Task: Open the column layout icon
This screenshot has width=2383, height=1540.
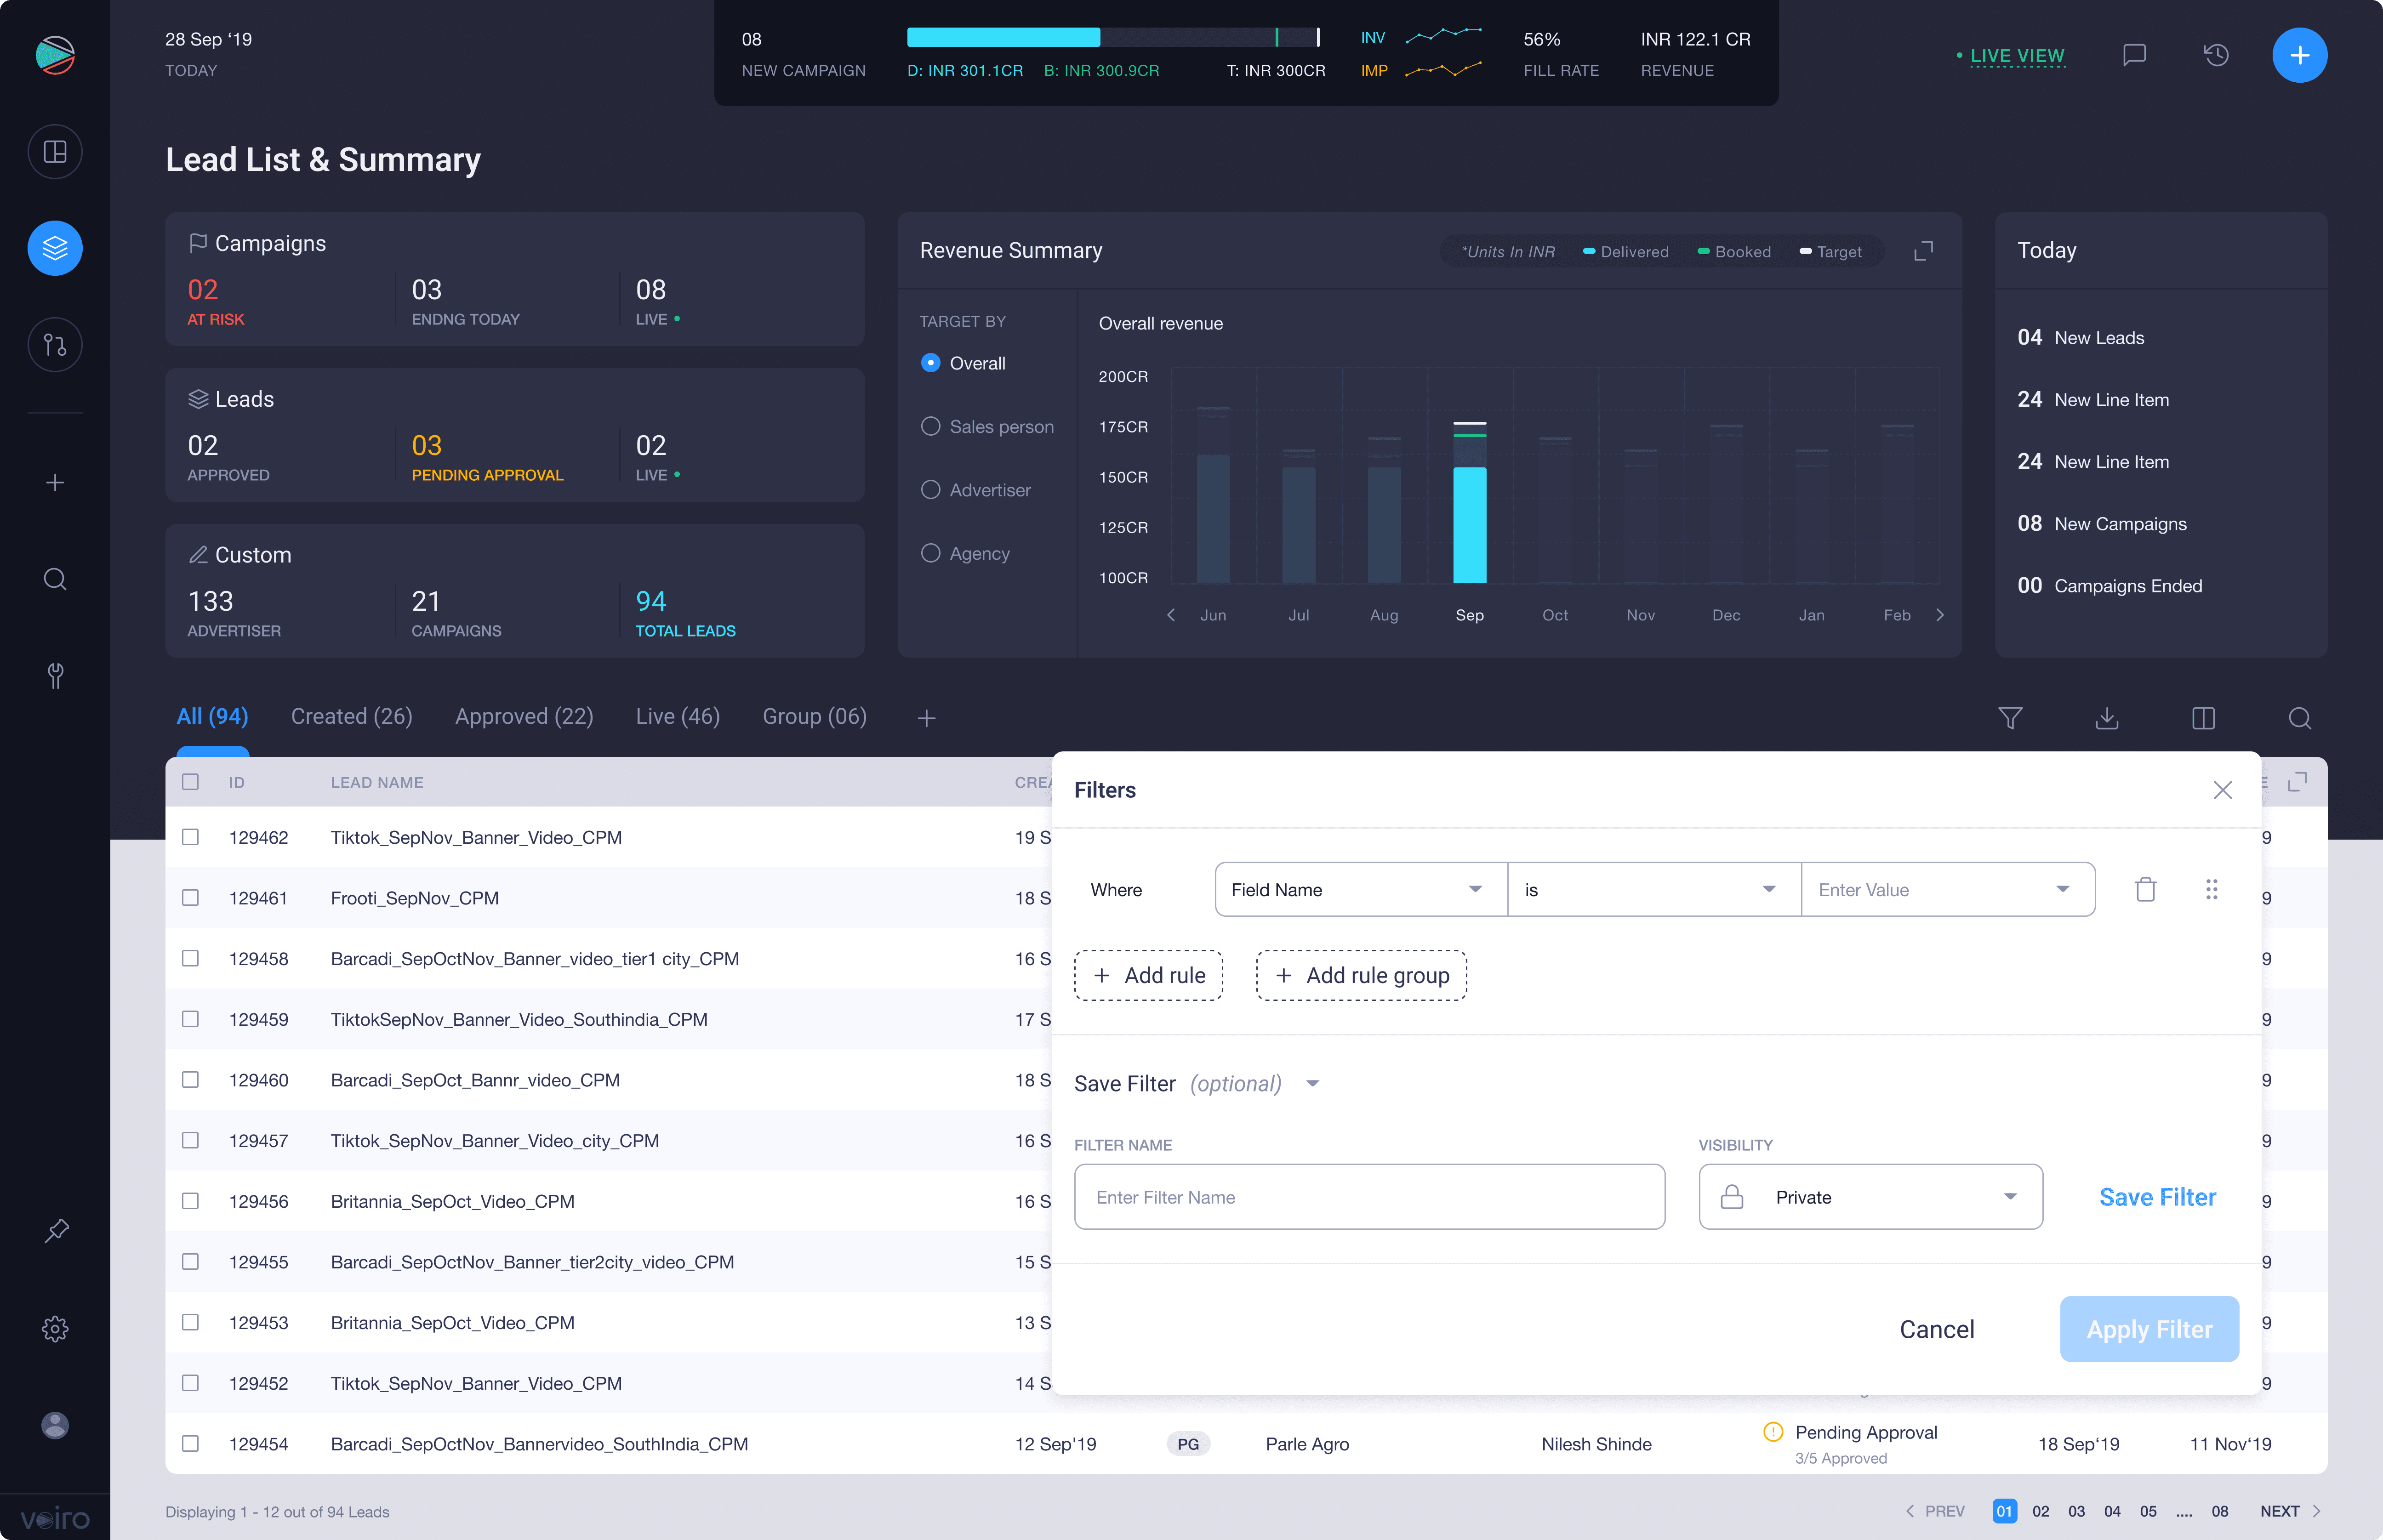Action: click(x=2203, y=718)
